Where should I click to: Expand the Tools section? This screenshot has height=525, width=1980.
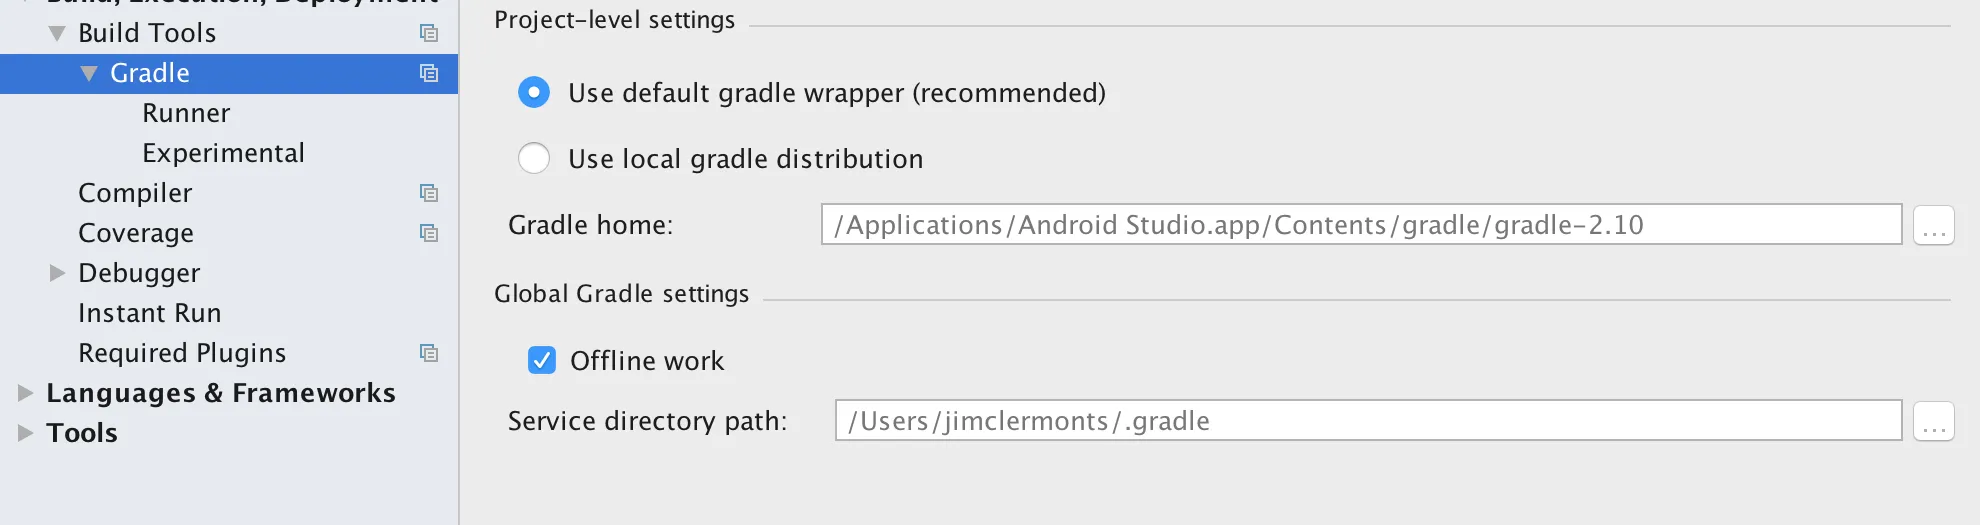(25, 433)
